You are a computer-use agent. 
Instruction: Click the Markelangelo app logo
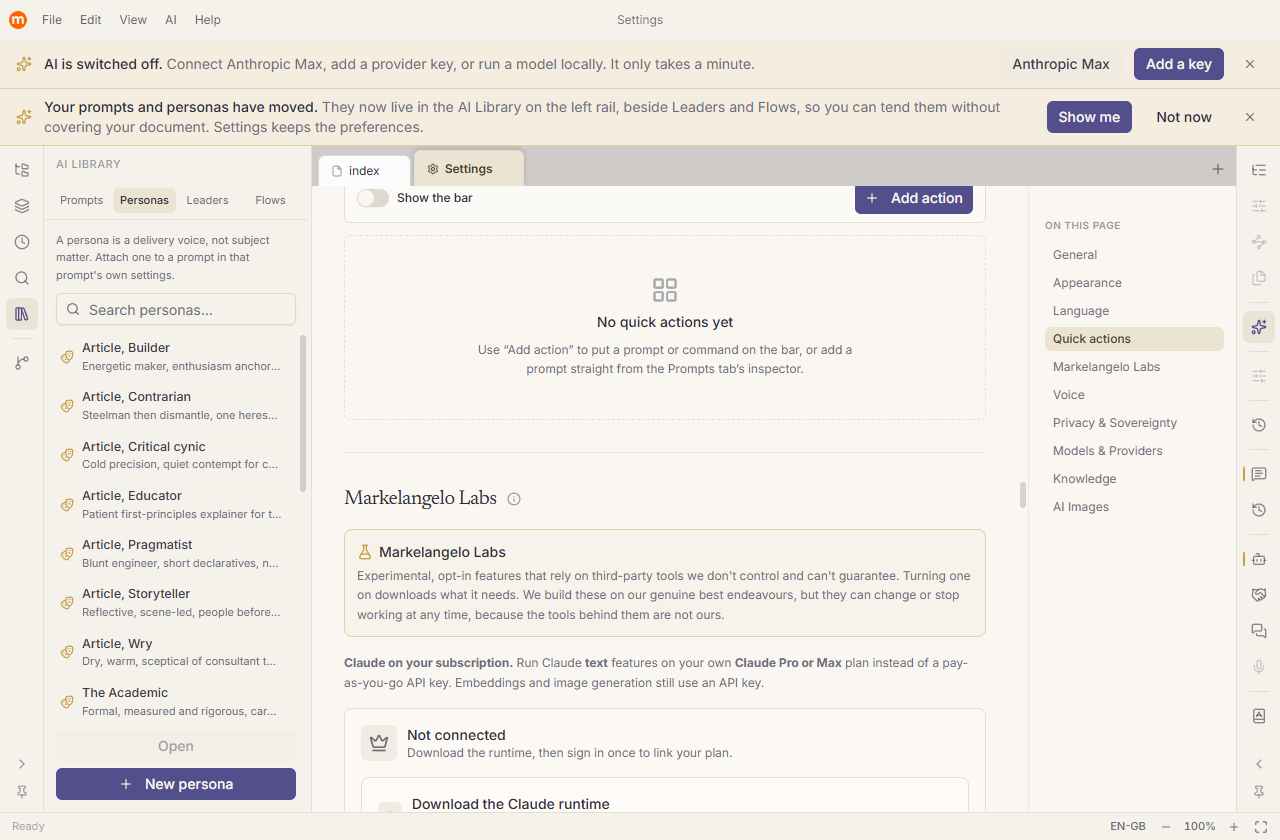[18, 19]
